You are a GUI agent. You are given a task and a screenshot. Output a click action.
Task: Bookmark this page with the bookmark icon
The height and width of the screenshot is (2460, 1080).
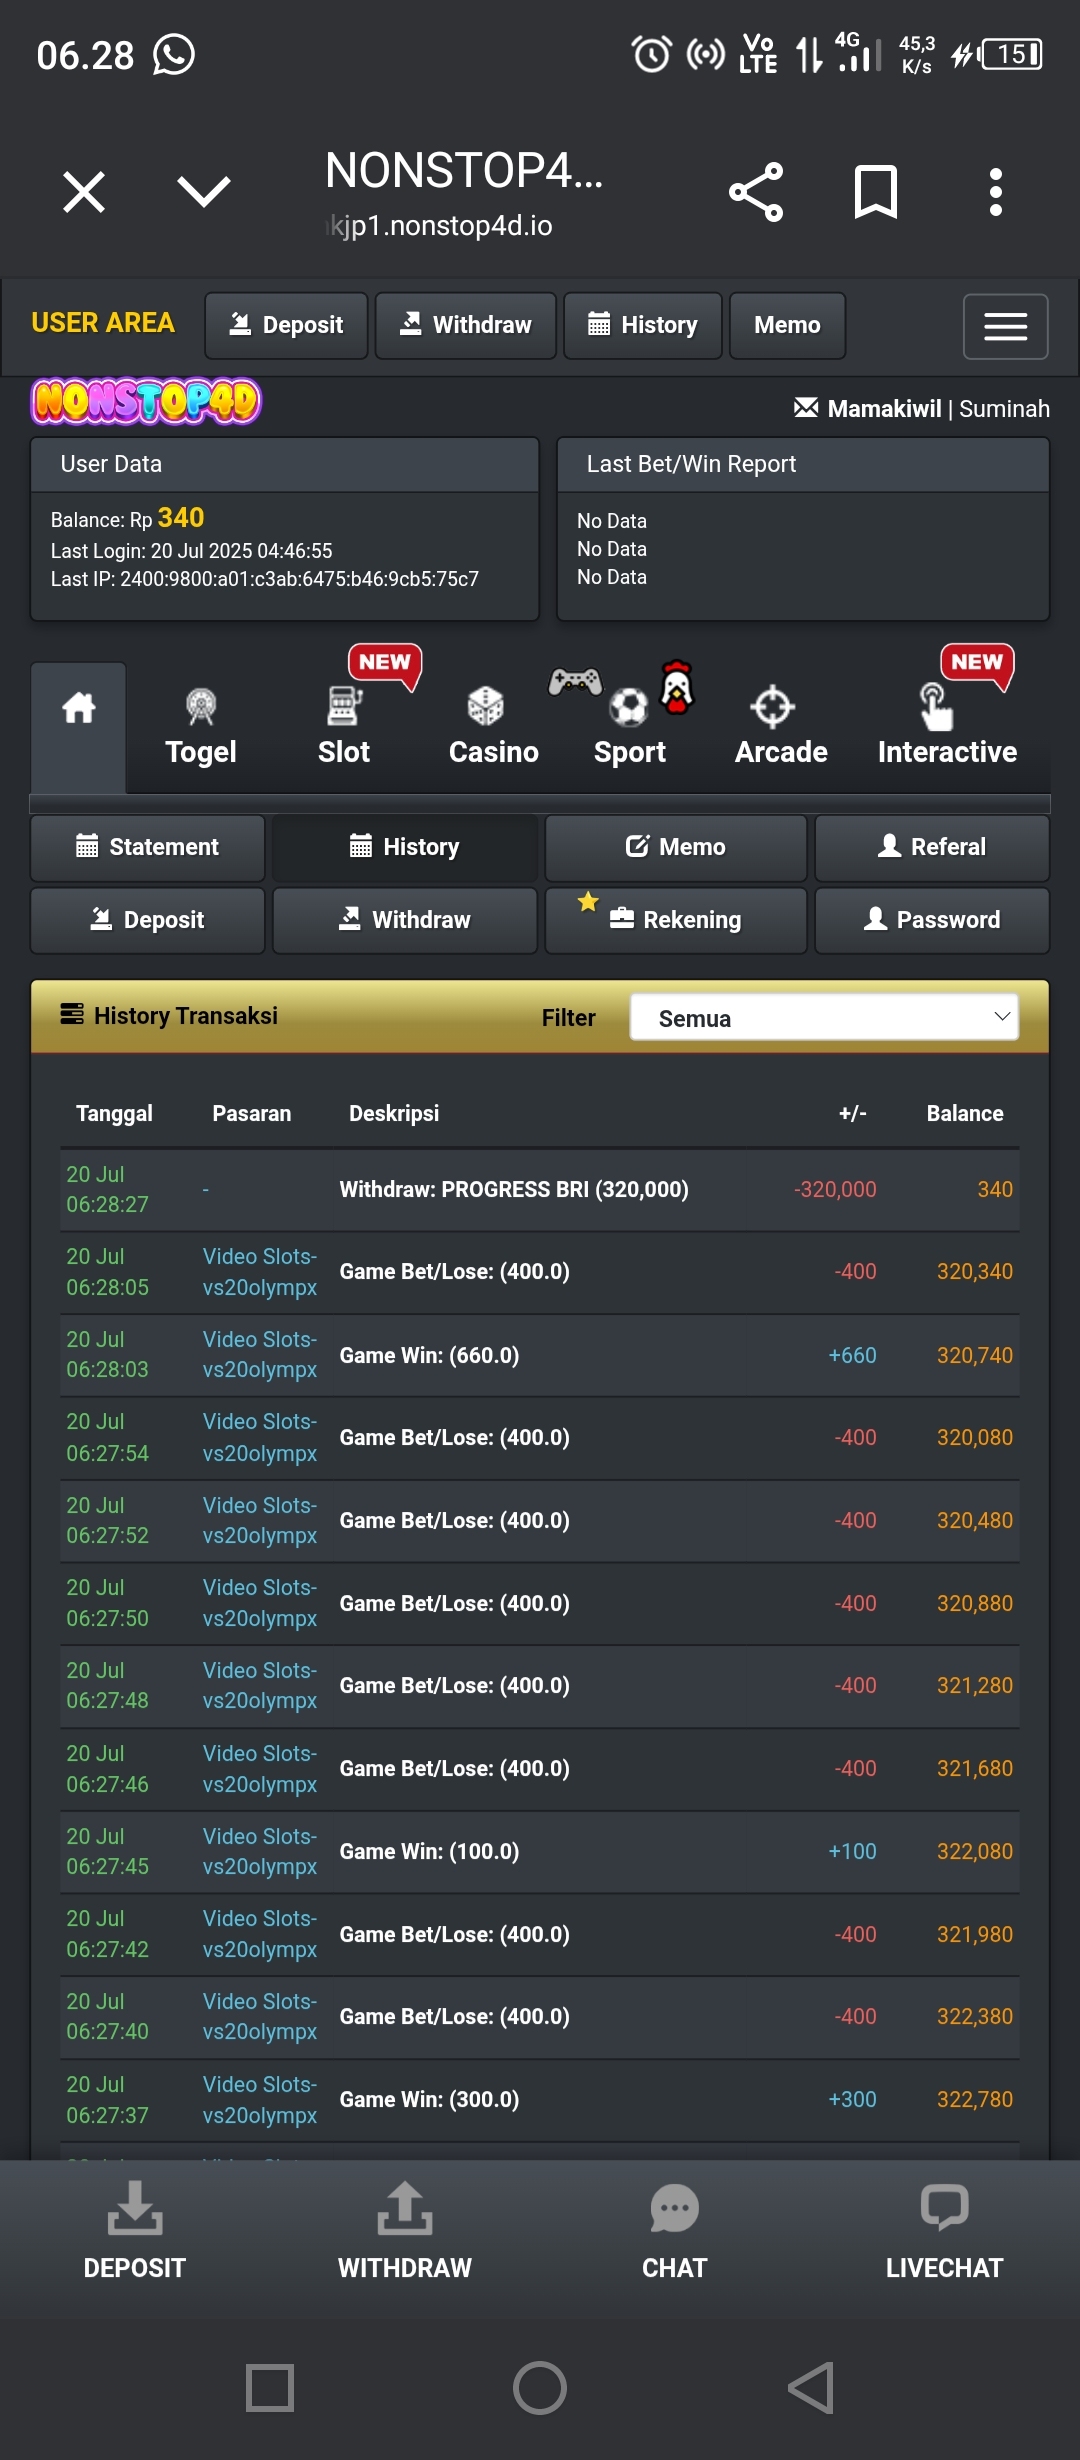point(876,191)
